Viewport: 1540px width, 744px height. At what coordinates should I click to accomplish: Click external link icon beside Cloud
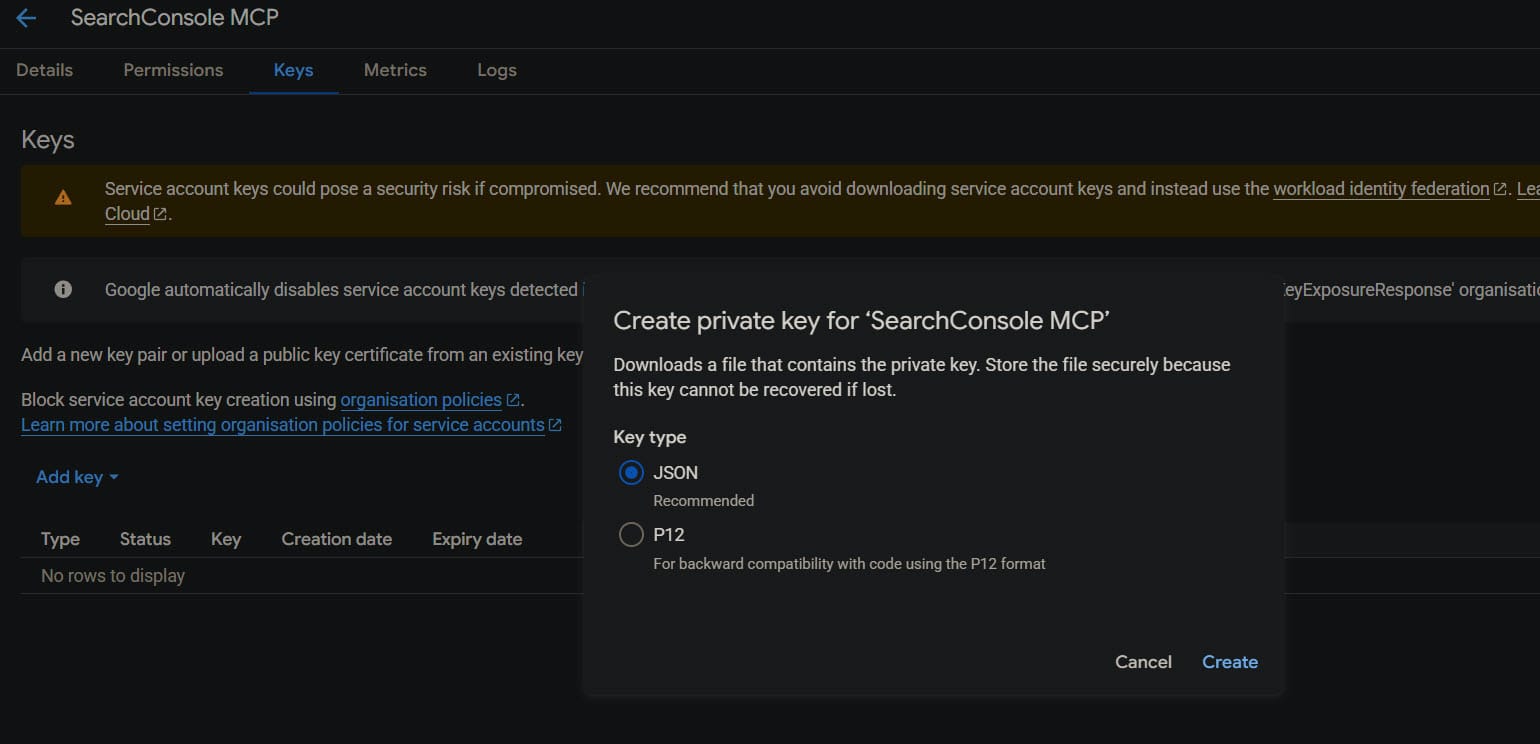coord(160,214)
